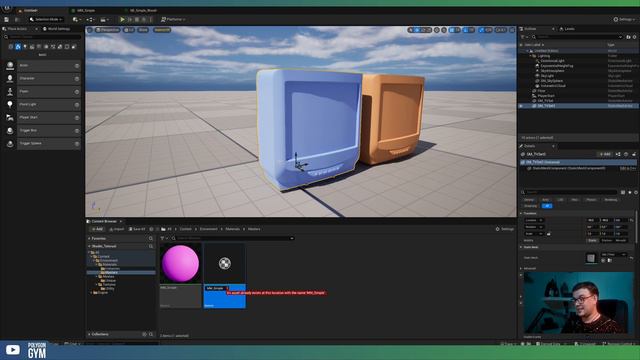Expand the Collections section

(89, 334)
